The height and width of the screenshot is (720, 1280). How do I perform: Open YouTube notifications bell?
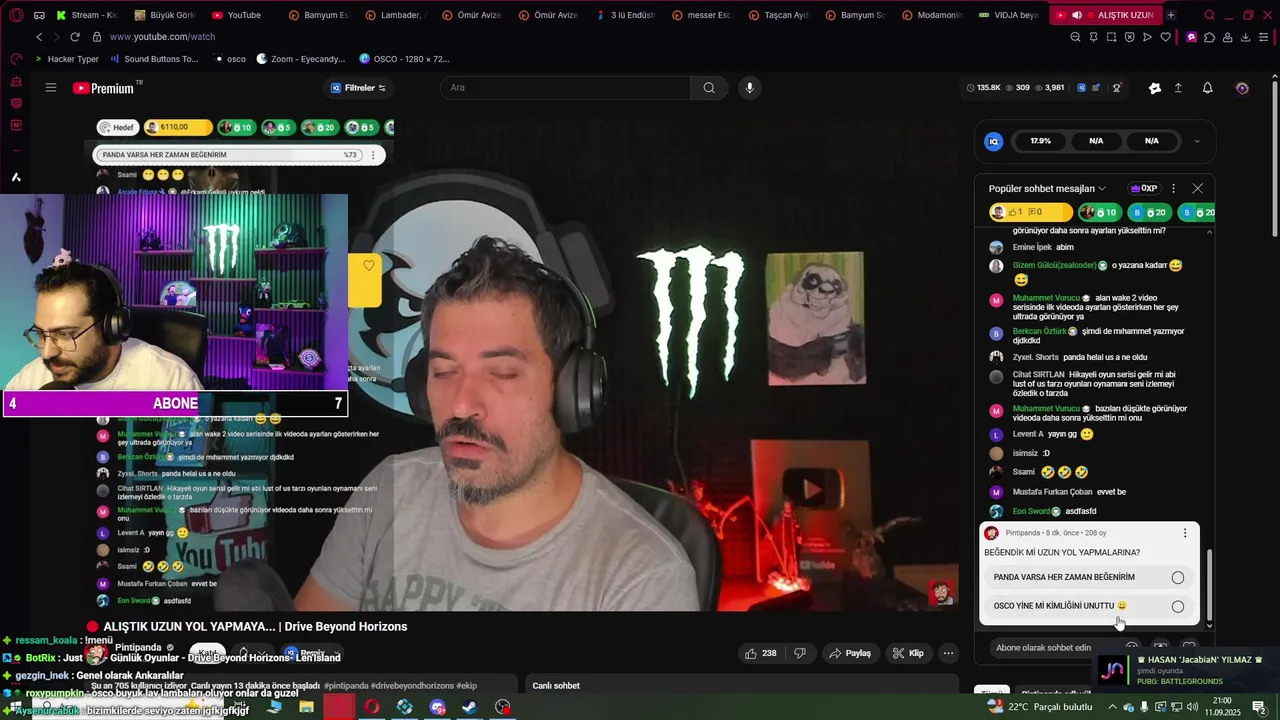[1207, 88]
